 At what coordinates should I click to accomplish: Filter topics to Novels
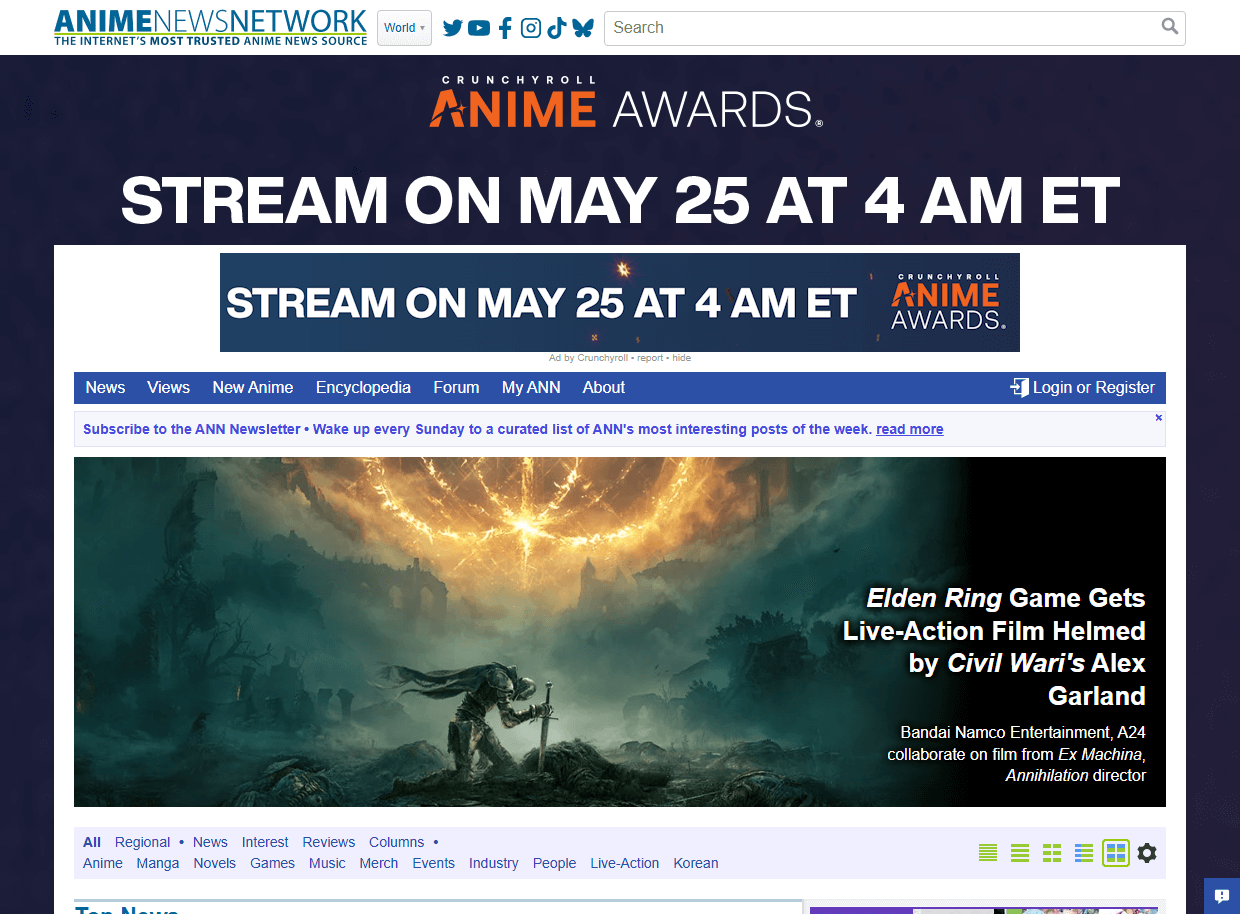215,863
